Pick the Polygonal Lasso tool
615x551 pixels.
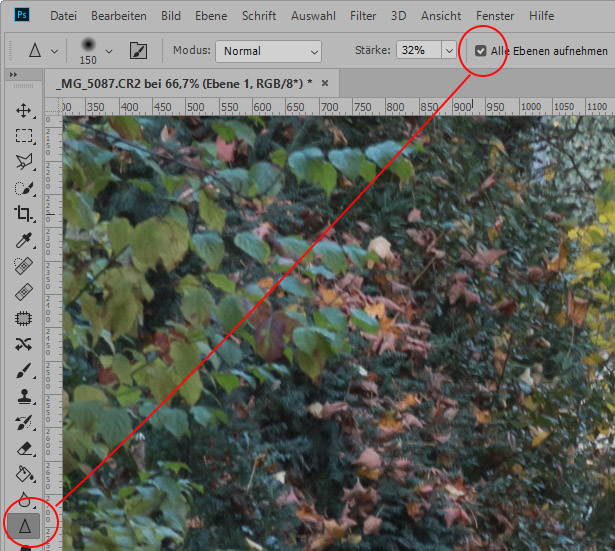point(24,162)
